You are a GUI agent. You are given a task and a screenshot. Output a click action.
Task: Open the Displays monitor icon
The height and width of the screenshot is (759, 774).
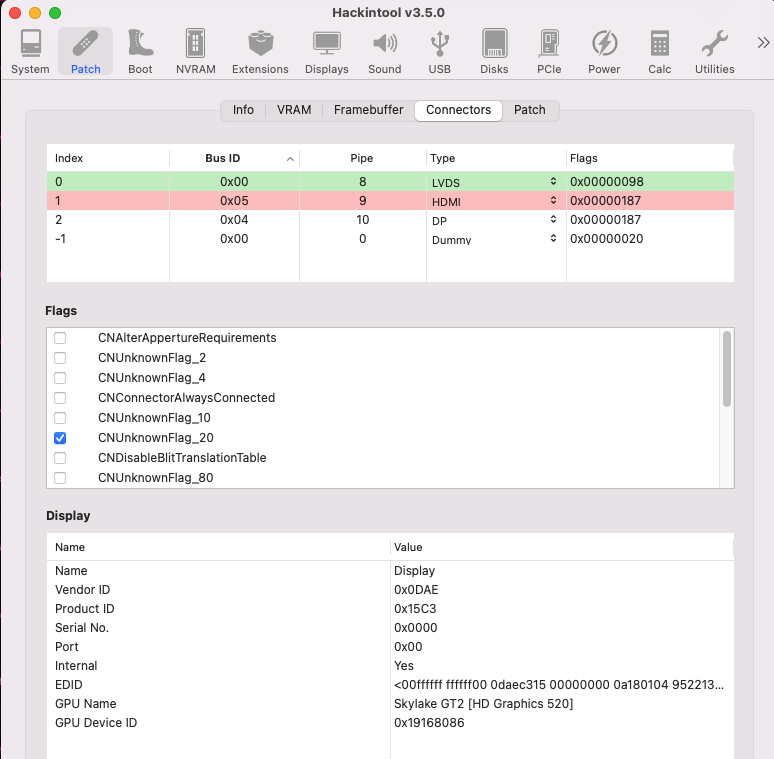point(327,51)
